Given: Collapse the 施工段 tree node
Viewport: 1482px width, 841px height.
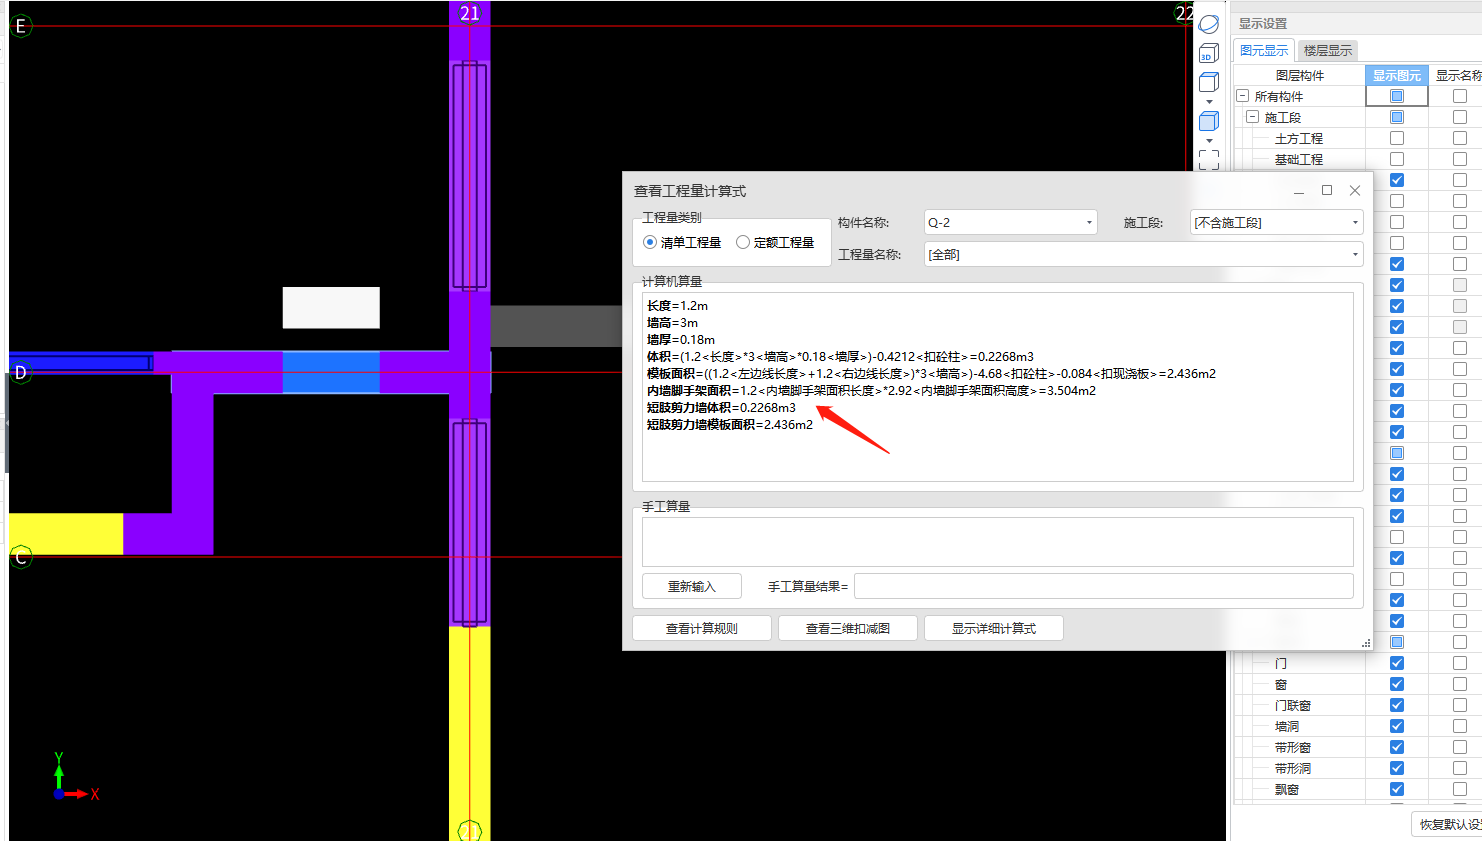Looking at the screenshot, I should click(x=1252, y=117).
